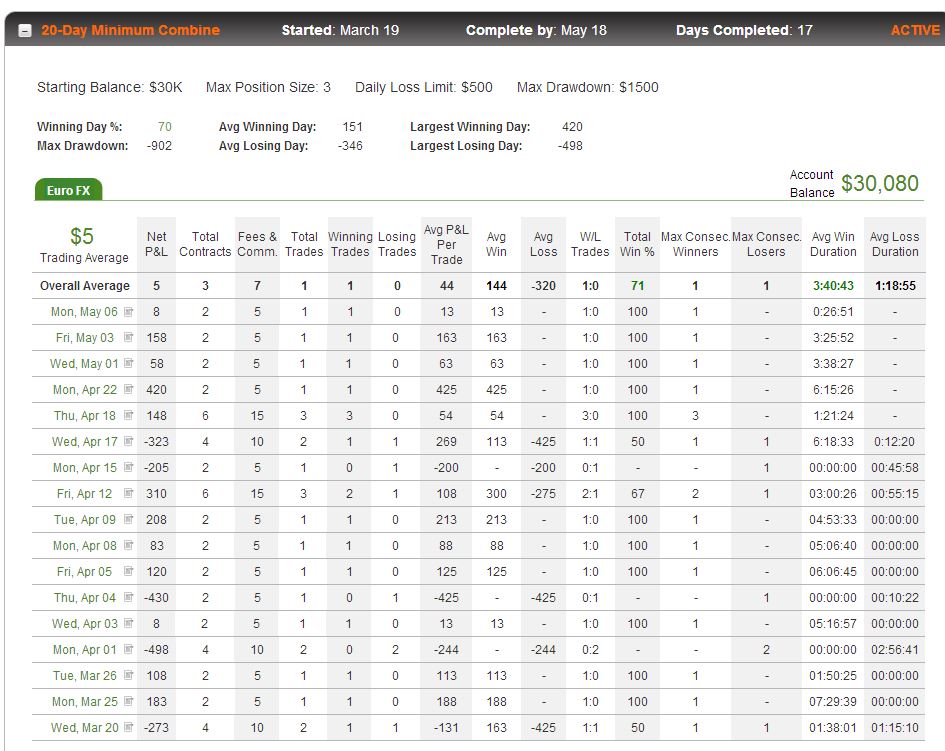Open the Fri, May 03 date link
Image resolution: width=945 pixels, height=751 pixels.
(84, 338)
